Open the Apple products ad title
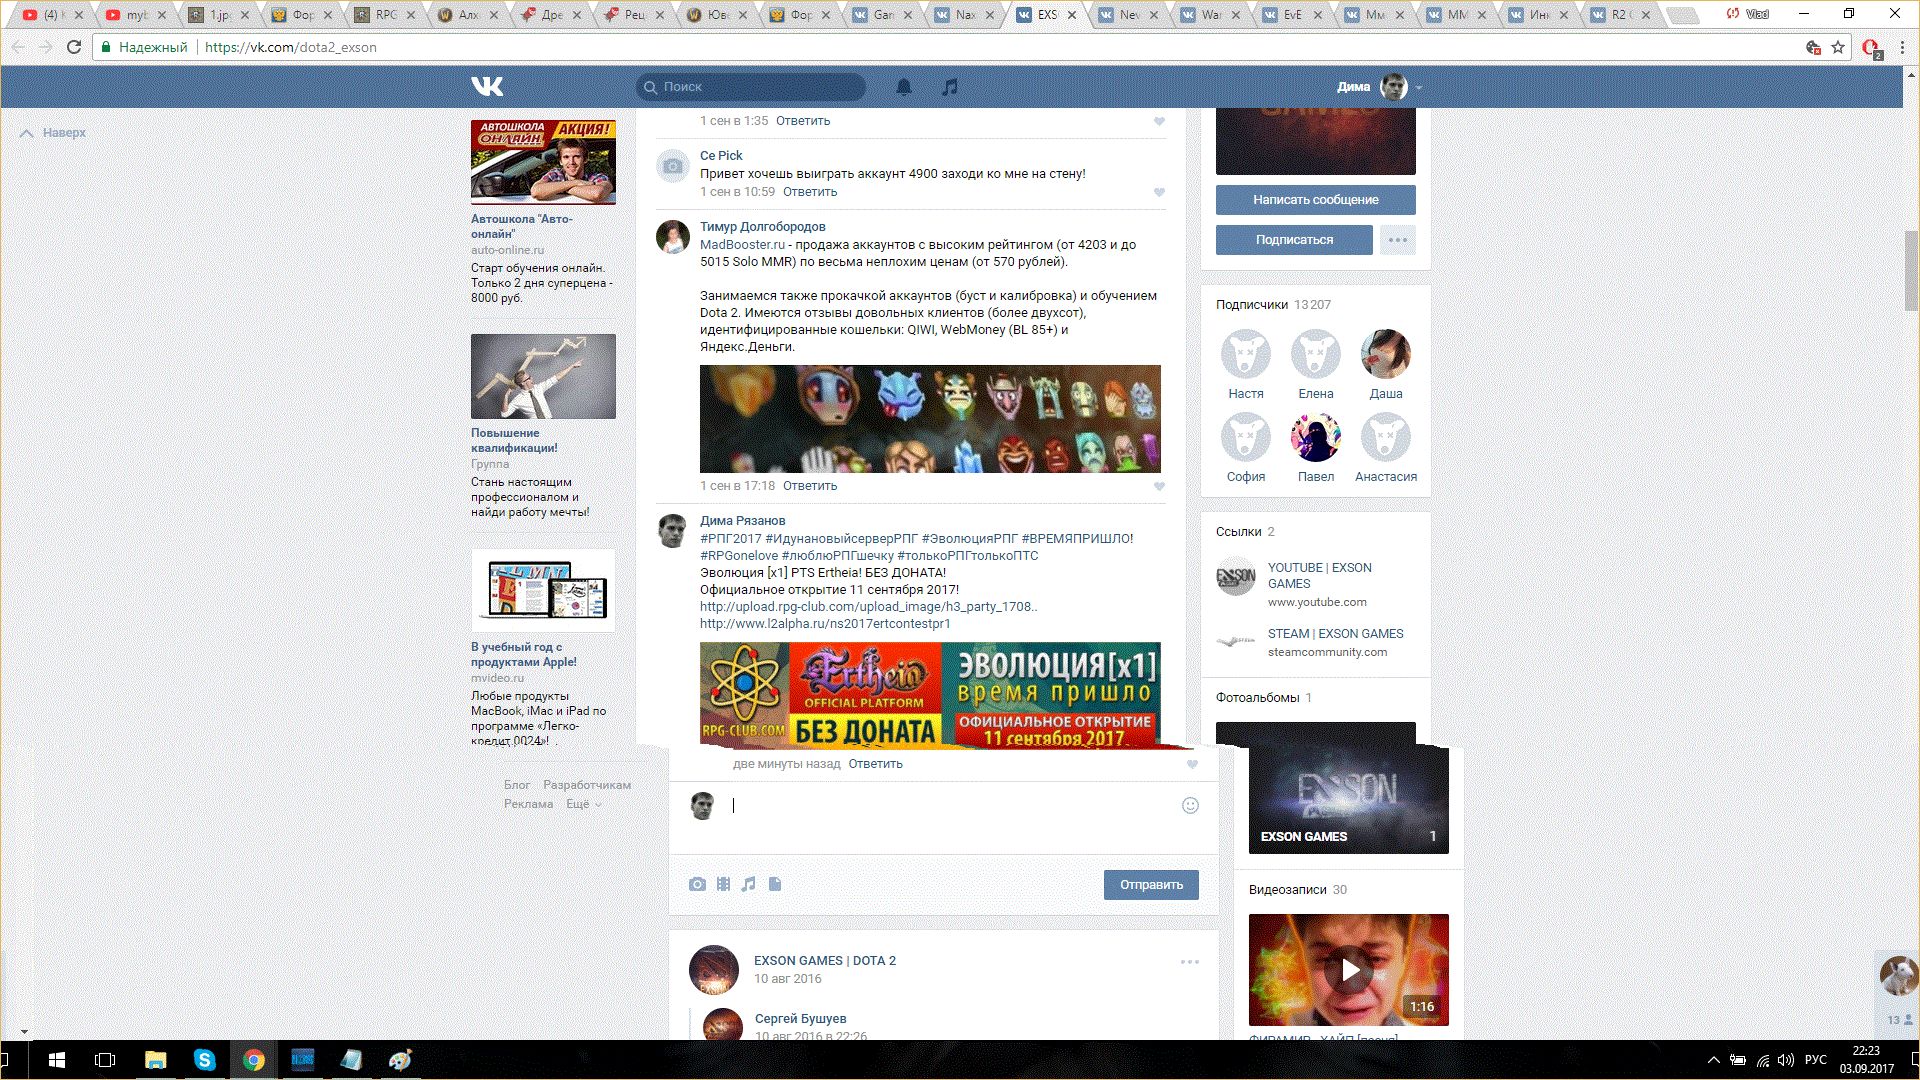 (x=523, y=654)
